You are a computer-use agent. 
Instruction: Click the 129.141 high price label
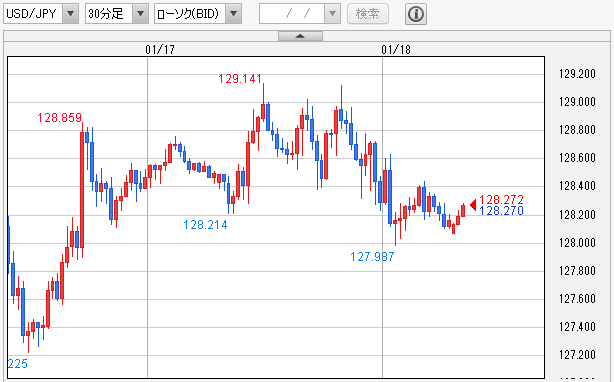coord(240,79)
